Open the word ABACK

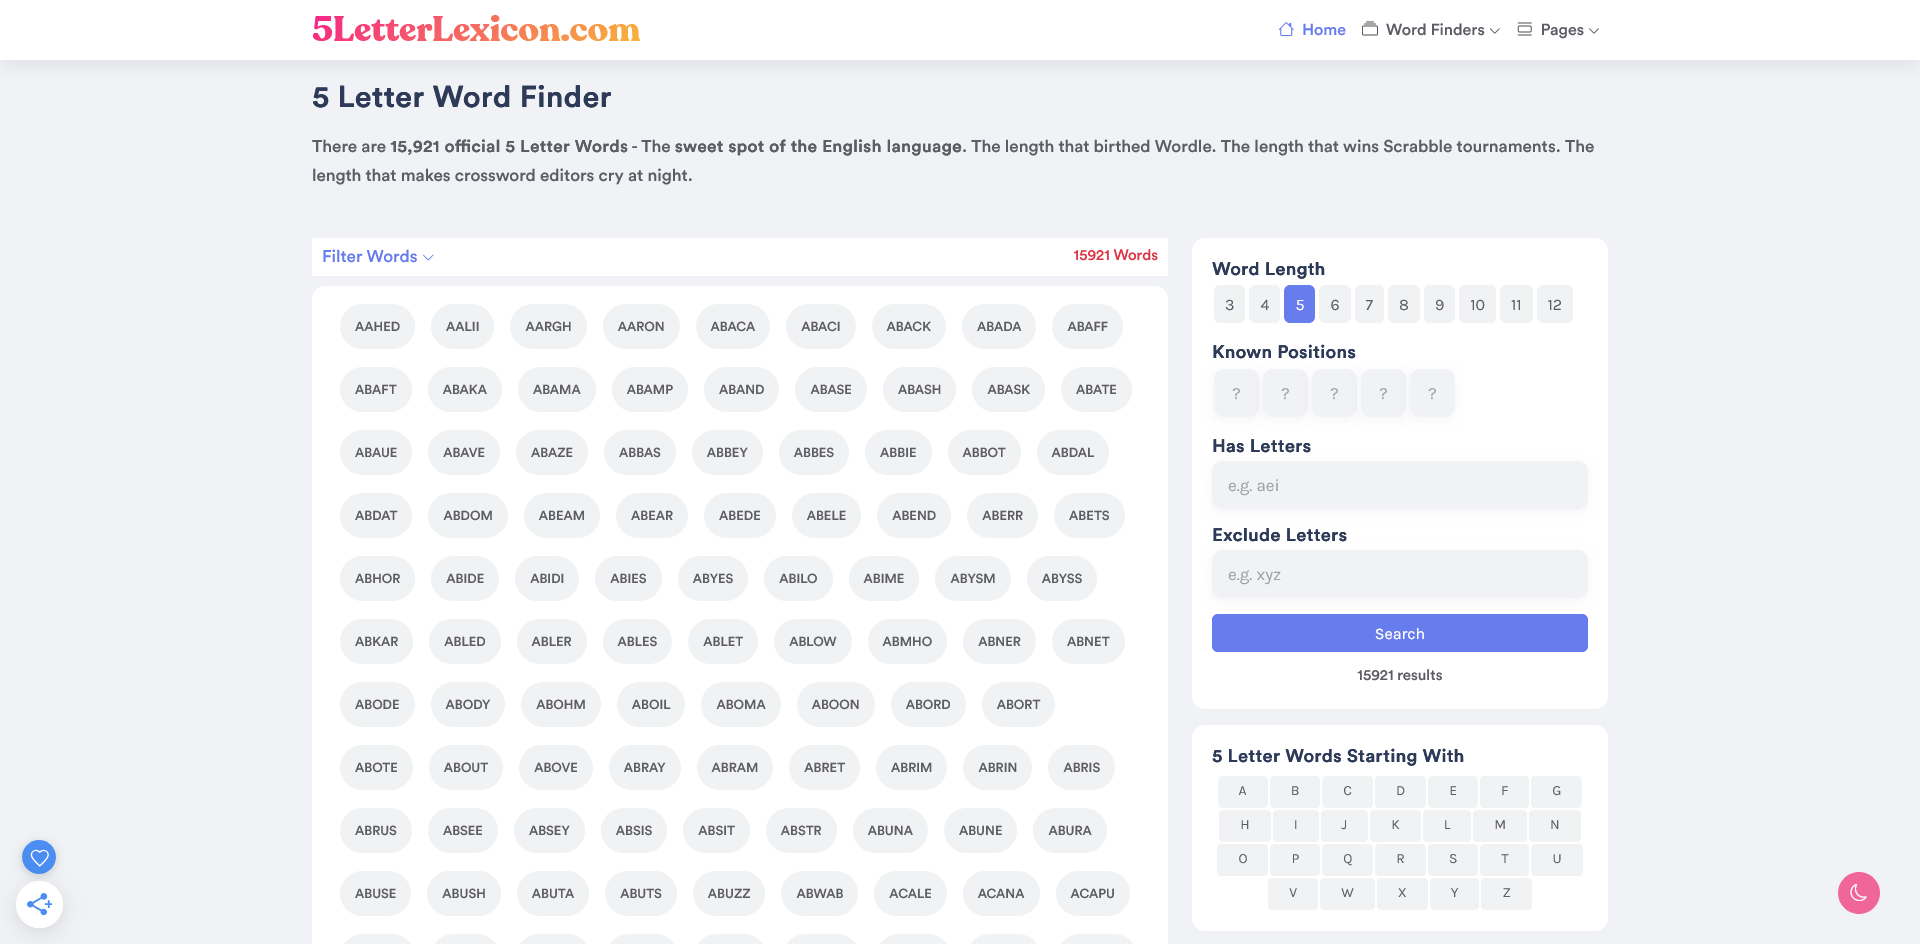pos(908,326)
